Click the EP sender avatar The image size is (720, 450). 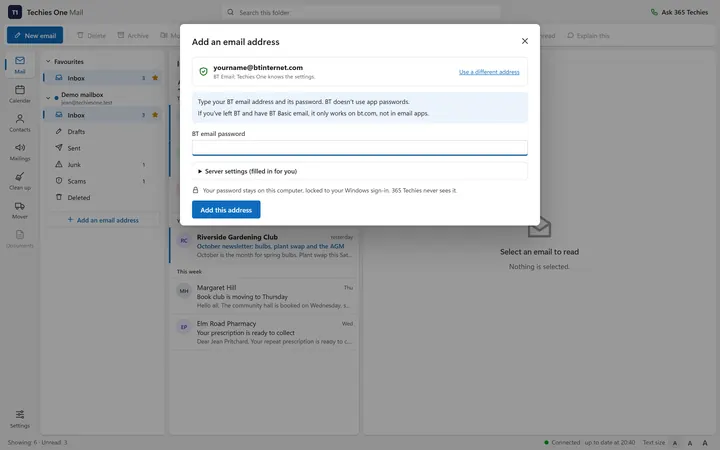(184, 327)
